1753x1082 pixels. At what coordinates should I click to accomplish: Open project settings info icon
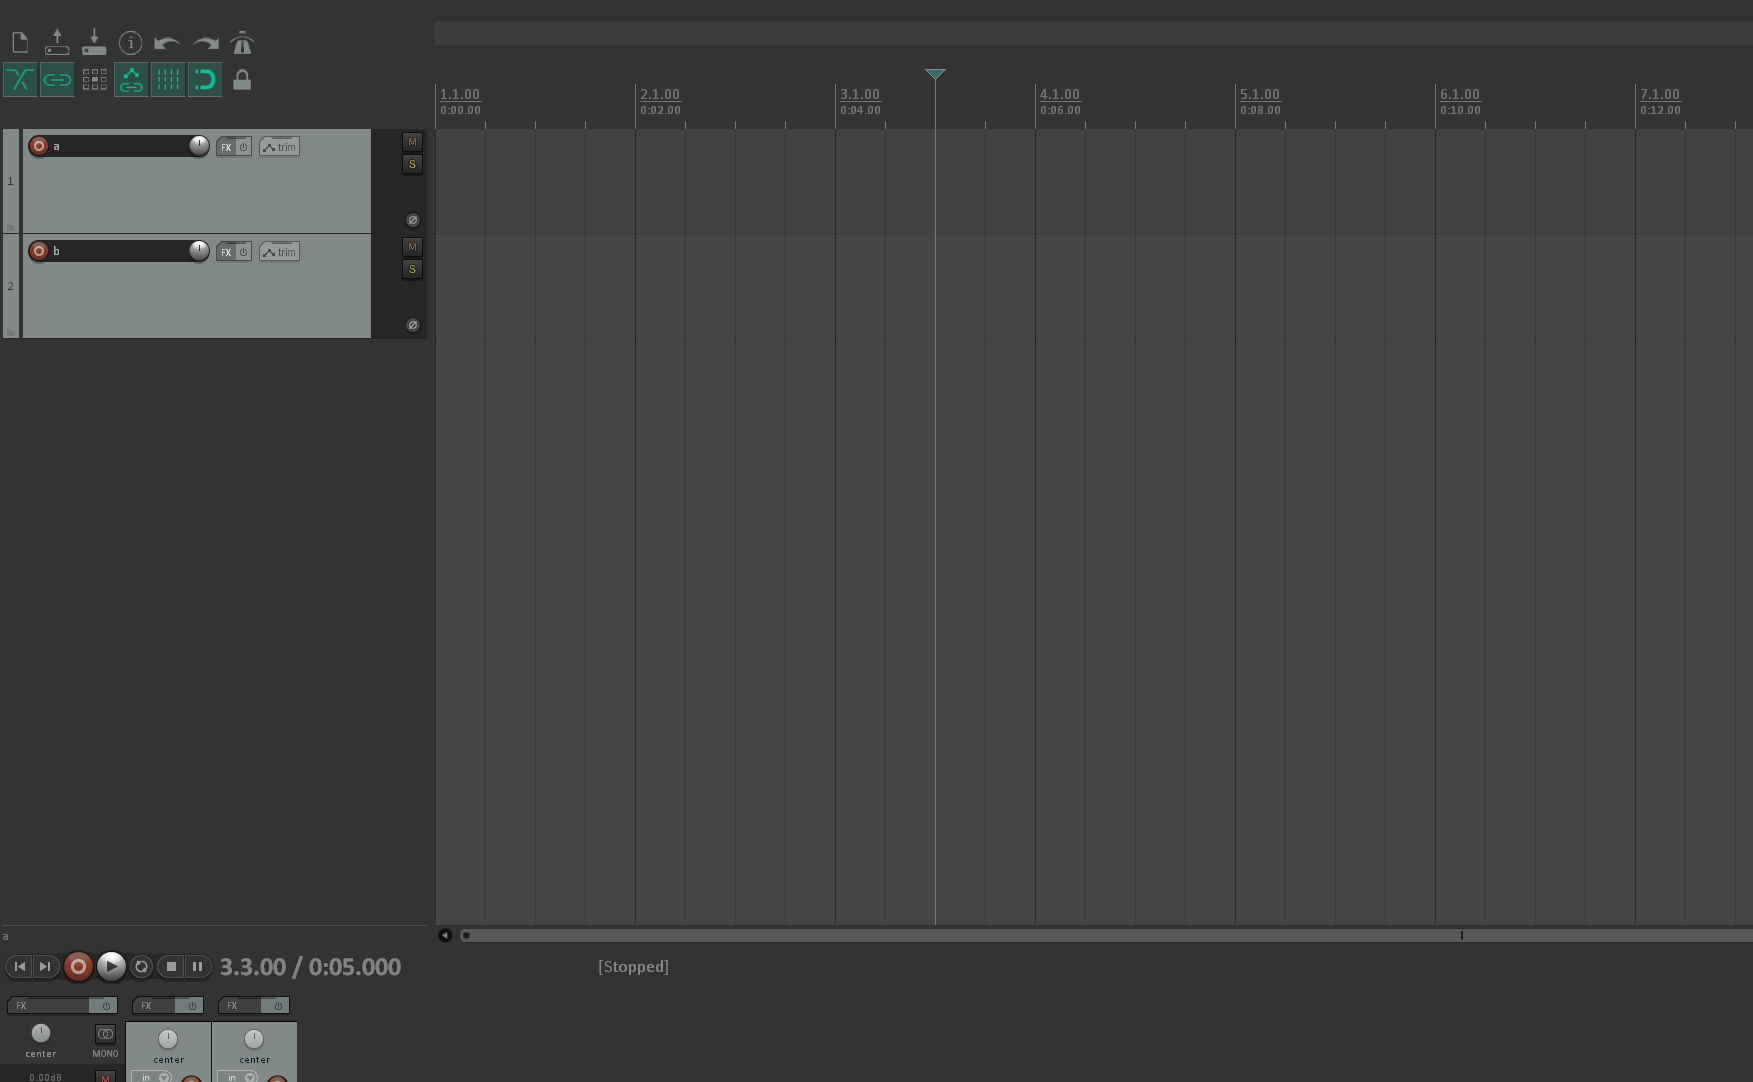click(x=130, y=42)
